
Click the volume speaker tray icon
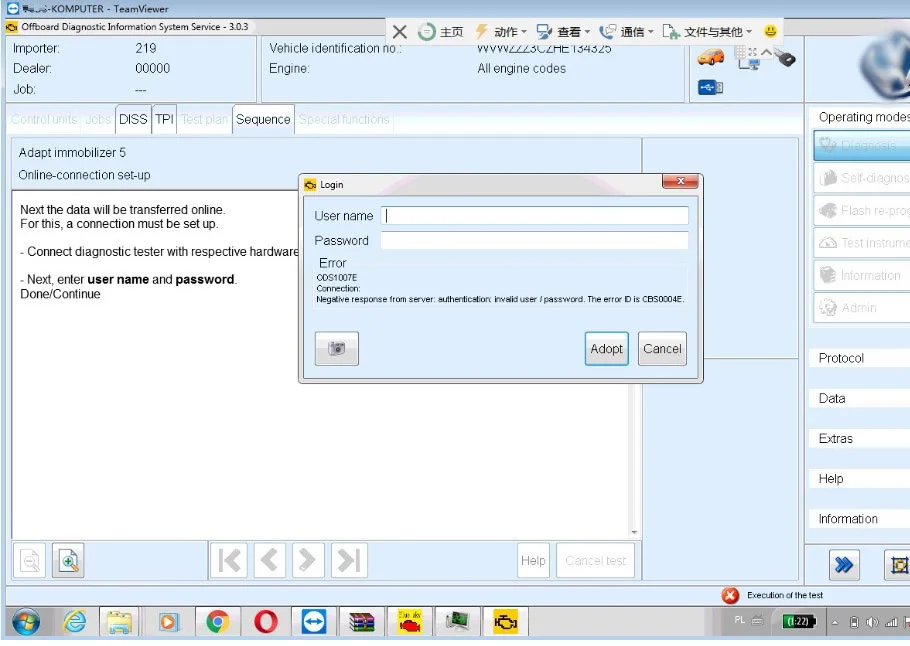(x=872, y=623)
